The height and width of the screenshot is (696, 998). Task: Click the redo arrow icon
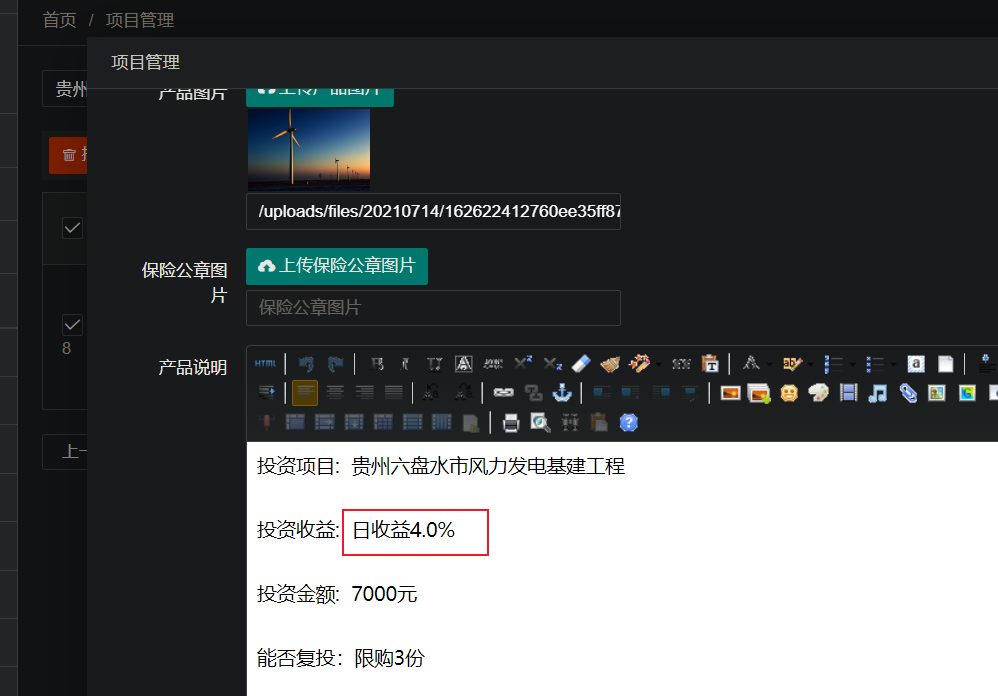point(335,364)
